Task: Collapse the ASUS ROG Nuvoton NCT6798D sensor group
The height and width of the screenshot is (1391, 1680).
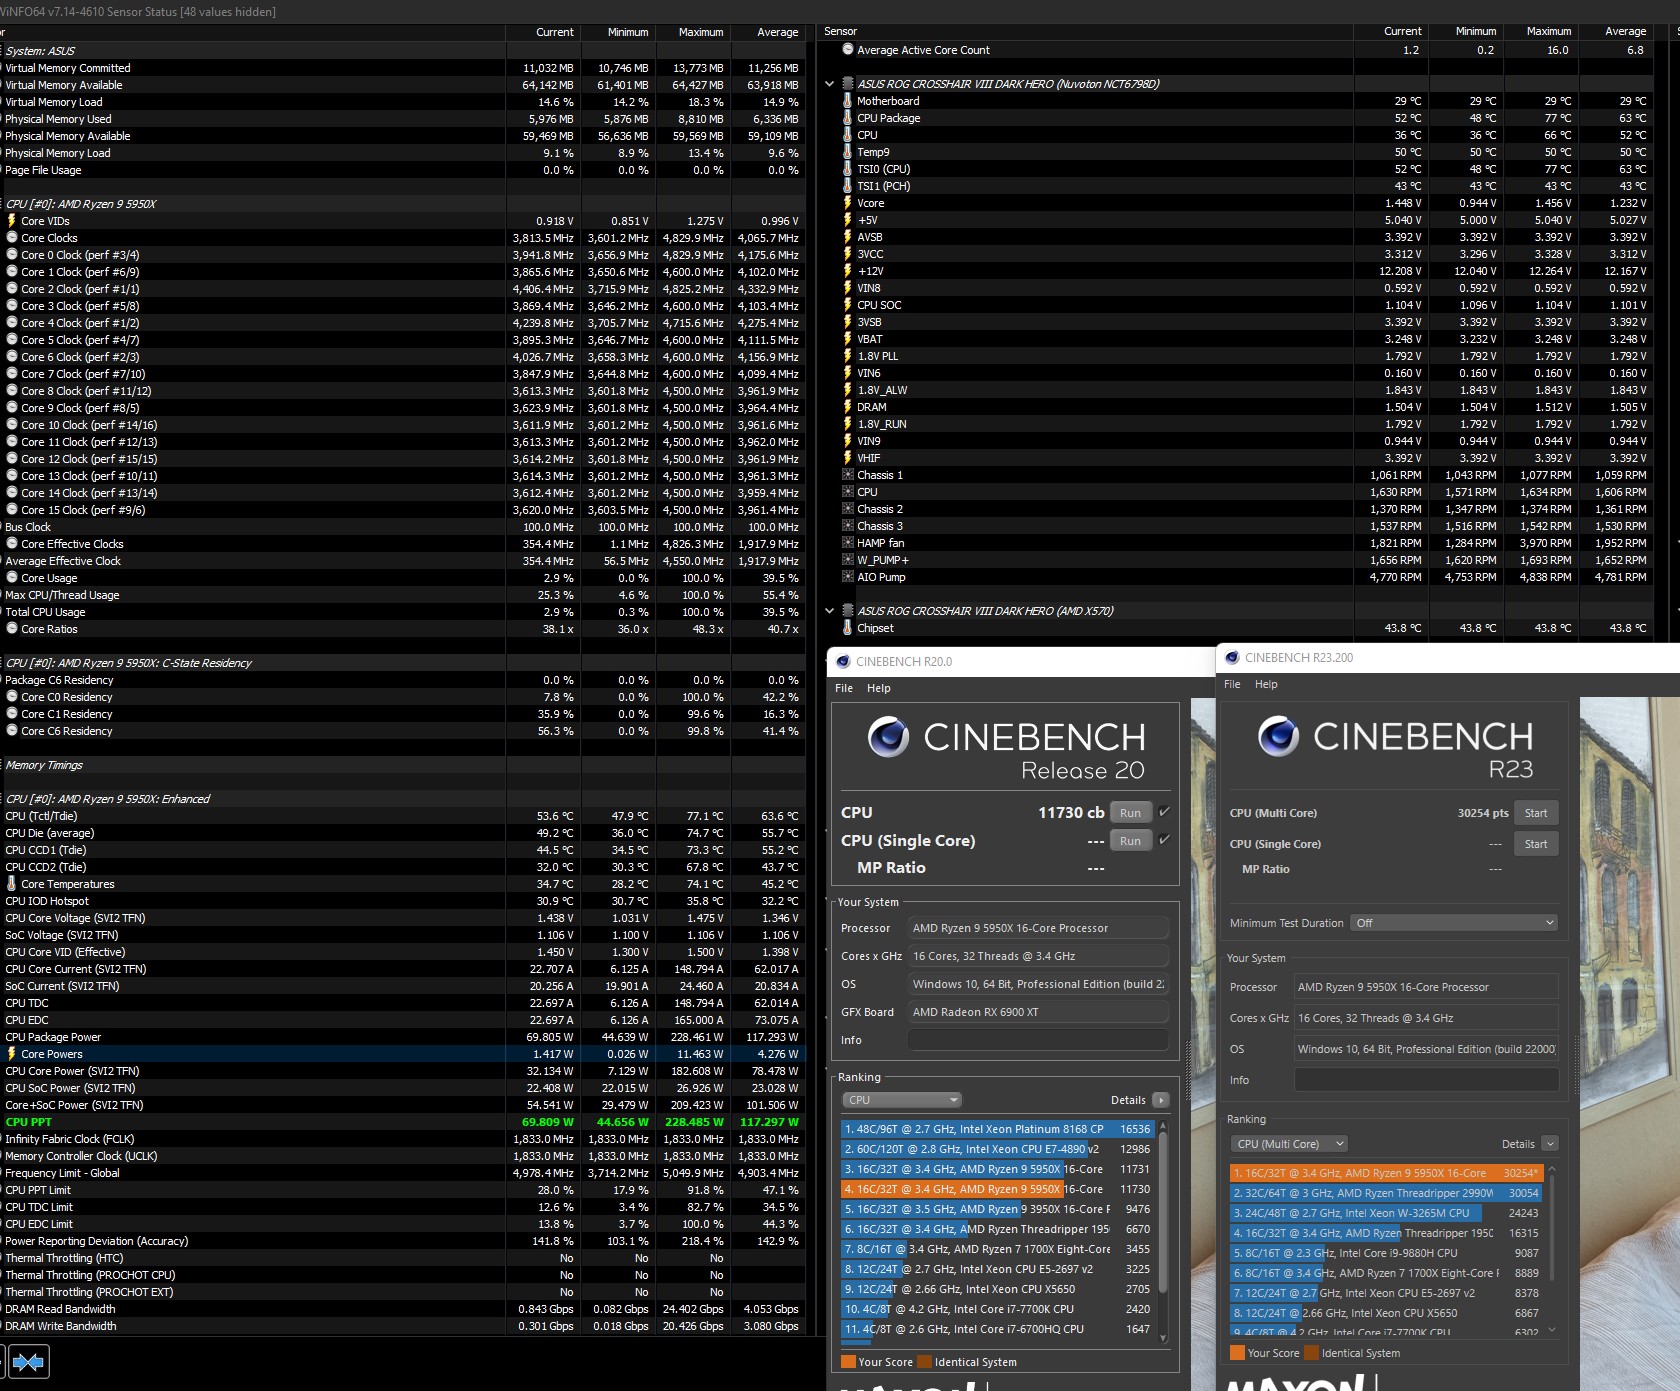Action: (829, 84)
